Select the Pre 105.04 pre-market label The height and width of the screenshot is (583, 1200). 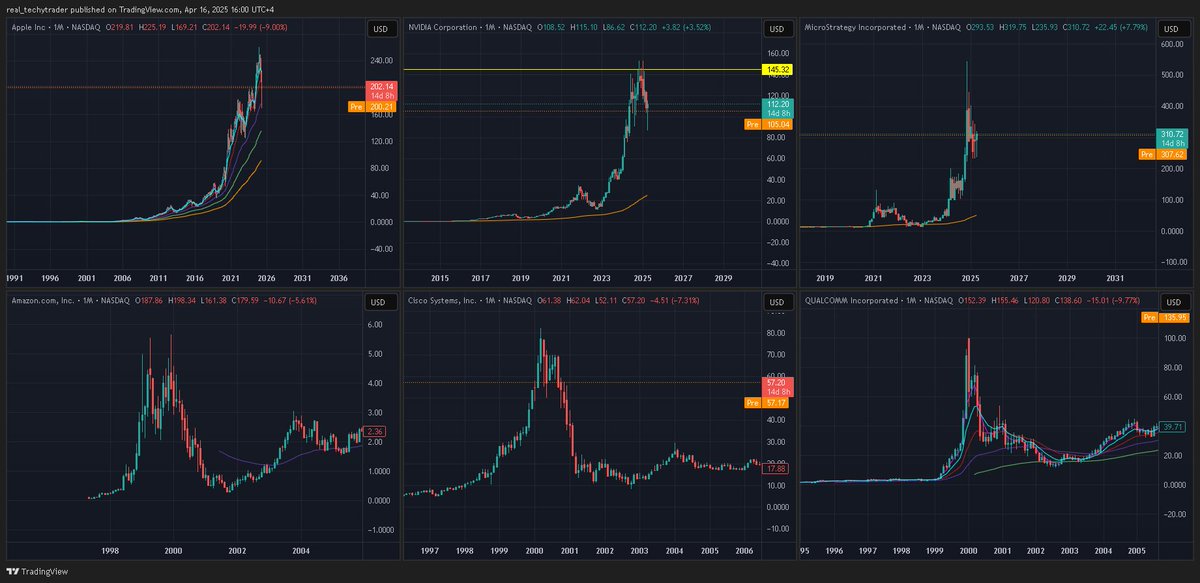(x=769, y=125)
